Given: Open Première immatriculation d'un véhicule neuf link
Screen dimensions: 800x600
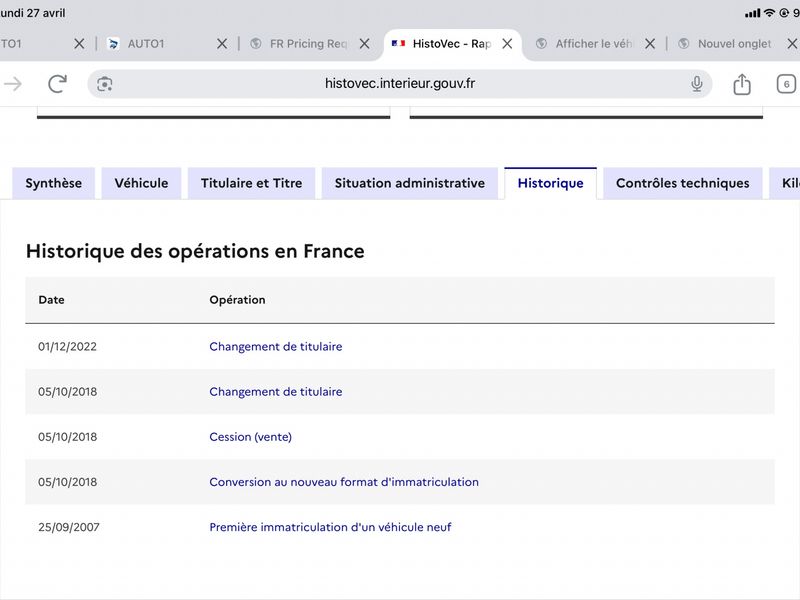Looking at the screenshot, I should coord(330,527).
